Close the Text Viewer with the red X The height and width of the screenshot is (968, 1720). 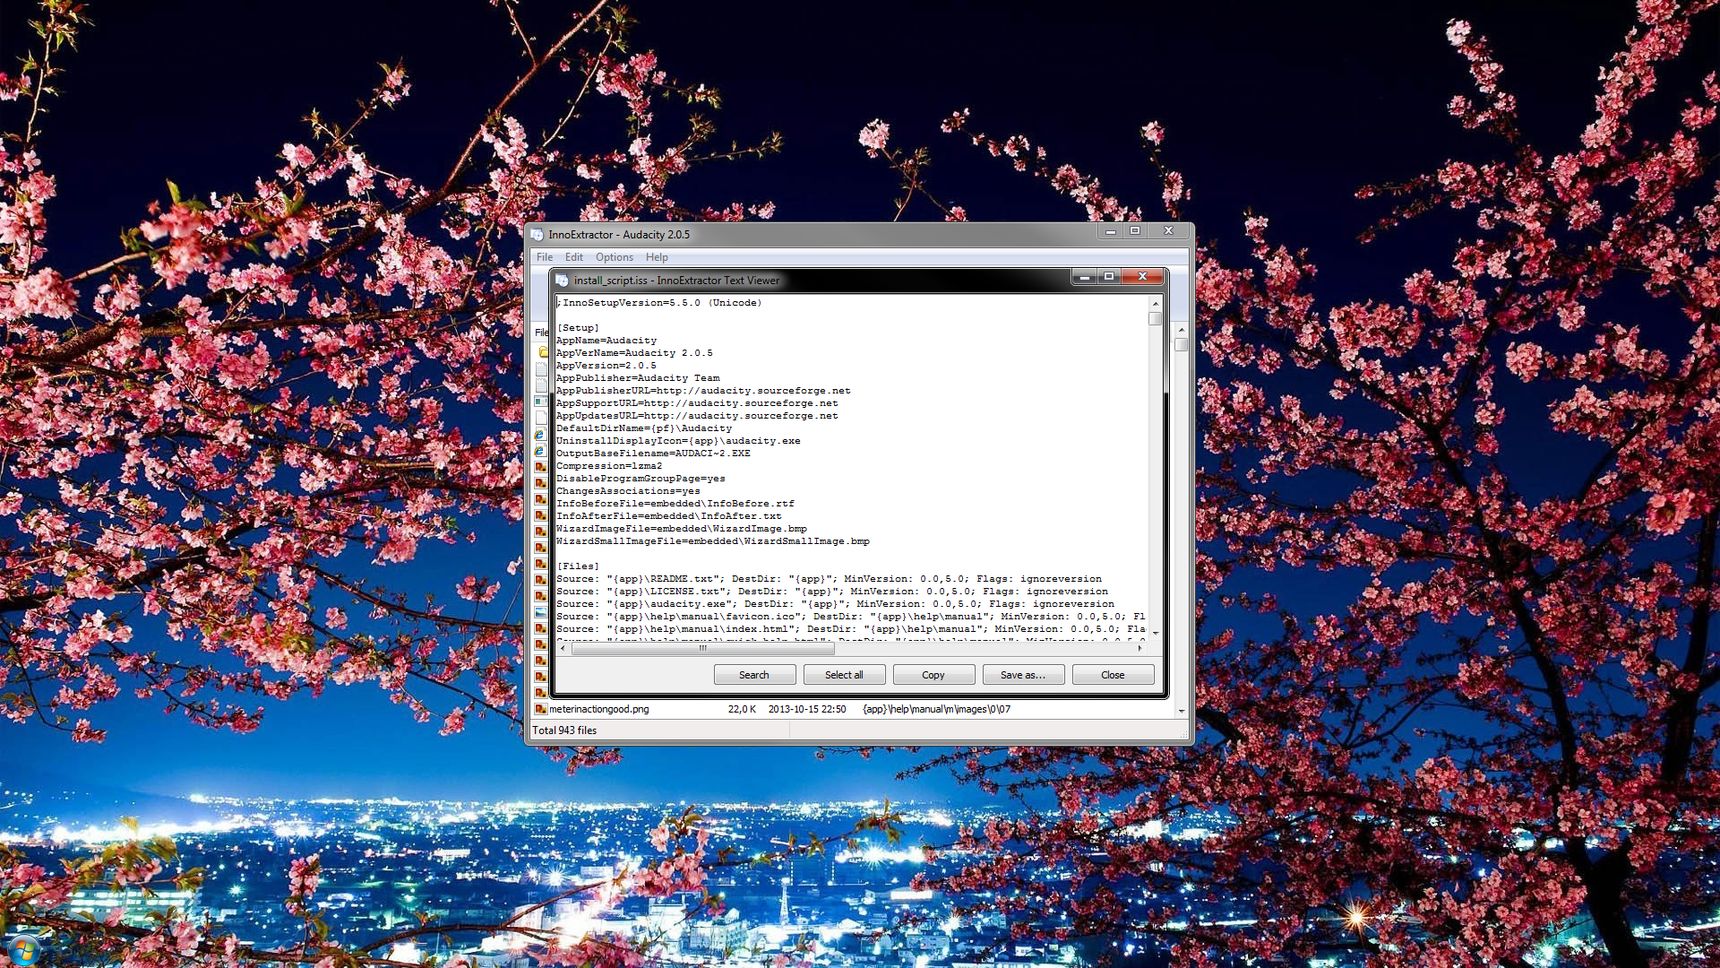point(1142,276)
